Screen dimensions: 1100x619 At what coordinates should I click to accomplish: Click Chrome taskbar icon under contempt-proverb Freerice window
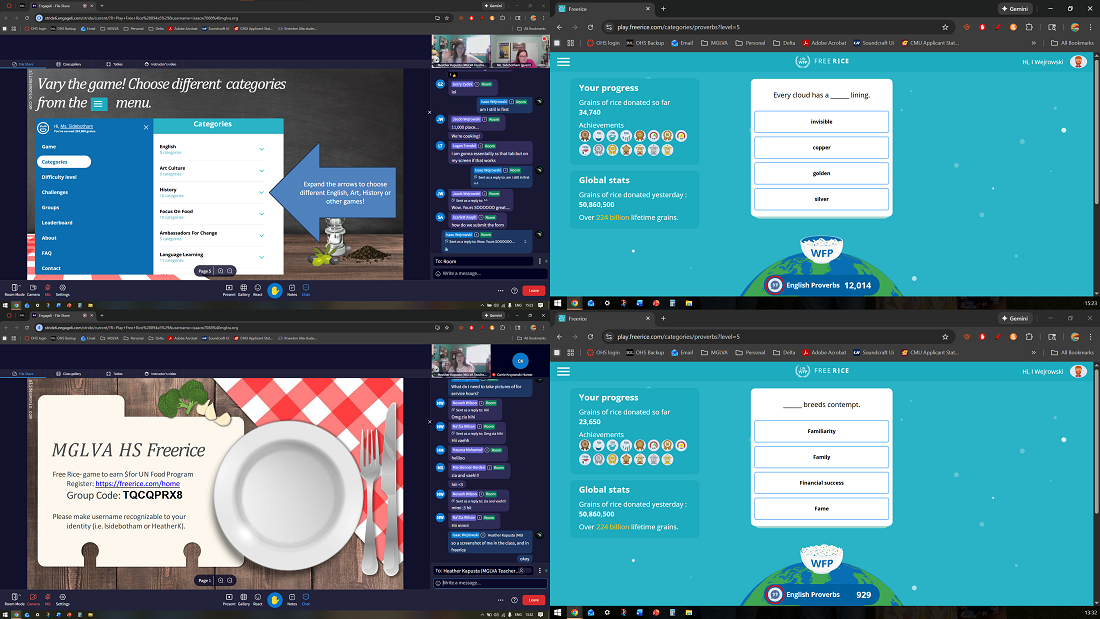click(x=575, y=613)
